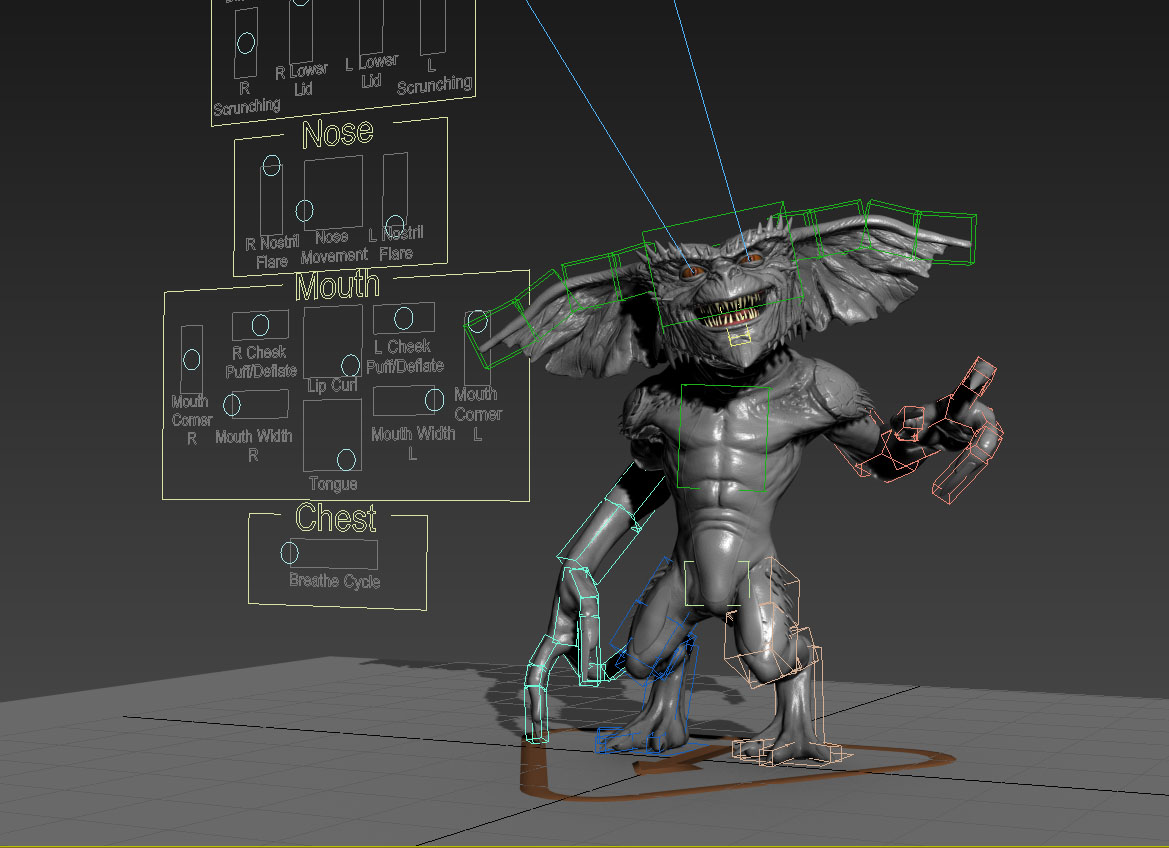The image size is (1169, 848).
Task: Select the large green head control box
Action: (x=723, y=266)
